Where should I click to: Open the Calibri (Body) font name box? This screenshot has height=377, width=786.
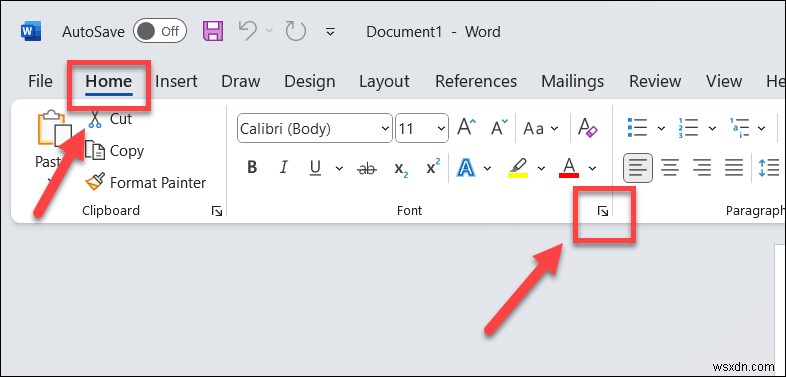tap(315, 129)
